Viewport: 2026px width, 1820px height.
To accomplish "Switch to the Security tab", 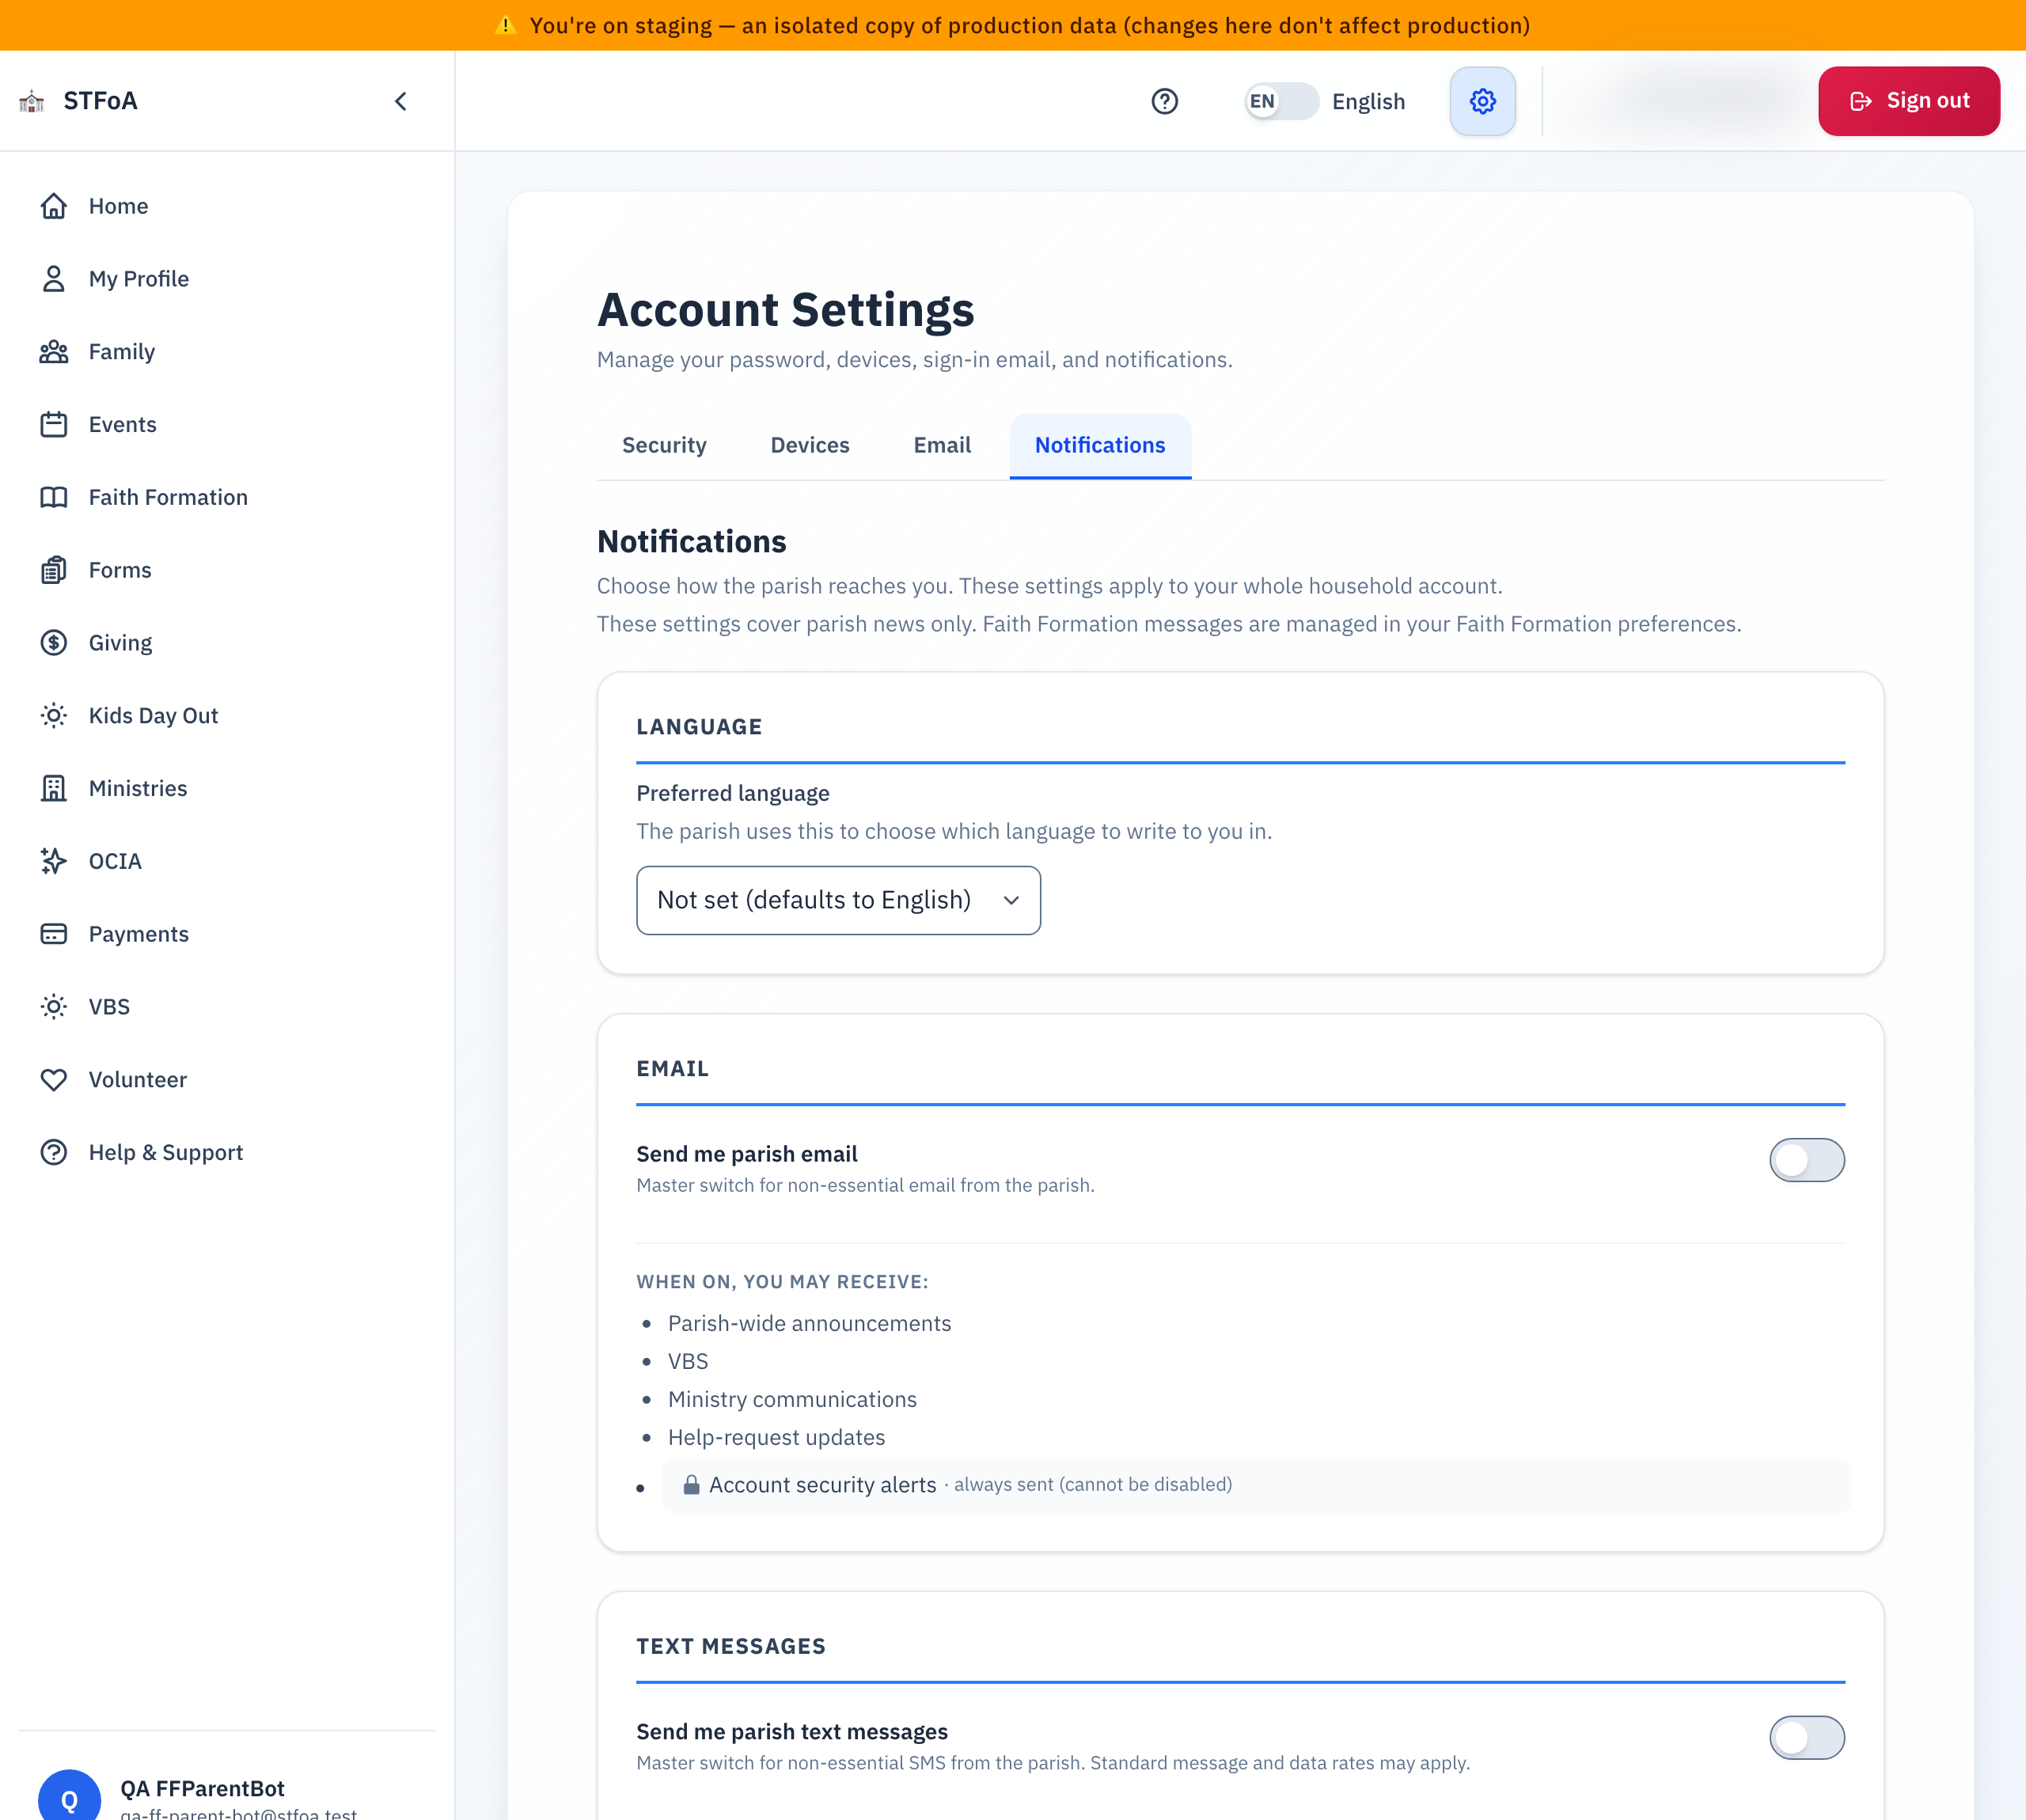I will (664, 445).
